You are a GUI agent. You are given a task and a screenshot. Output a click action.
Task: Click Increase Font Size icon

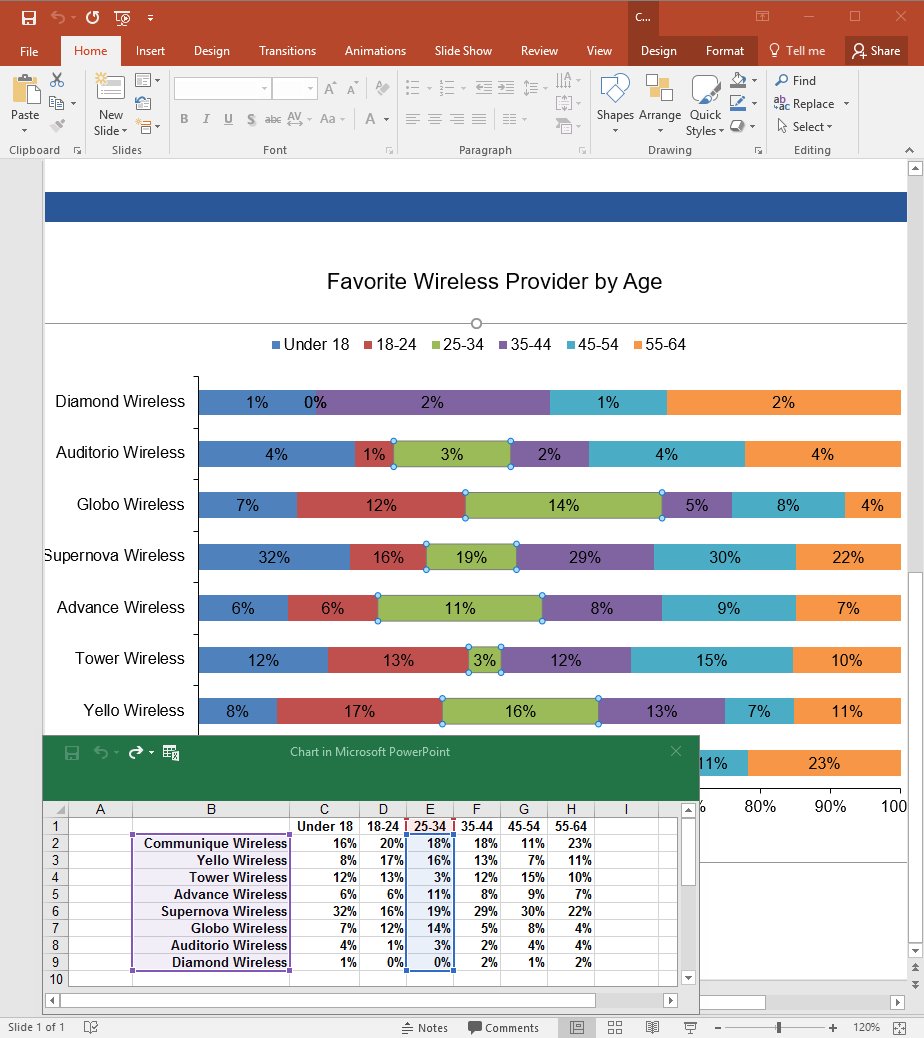(x=330, y=88)
